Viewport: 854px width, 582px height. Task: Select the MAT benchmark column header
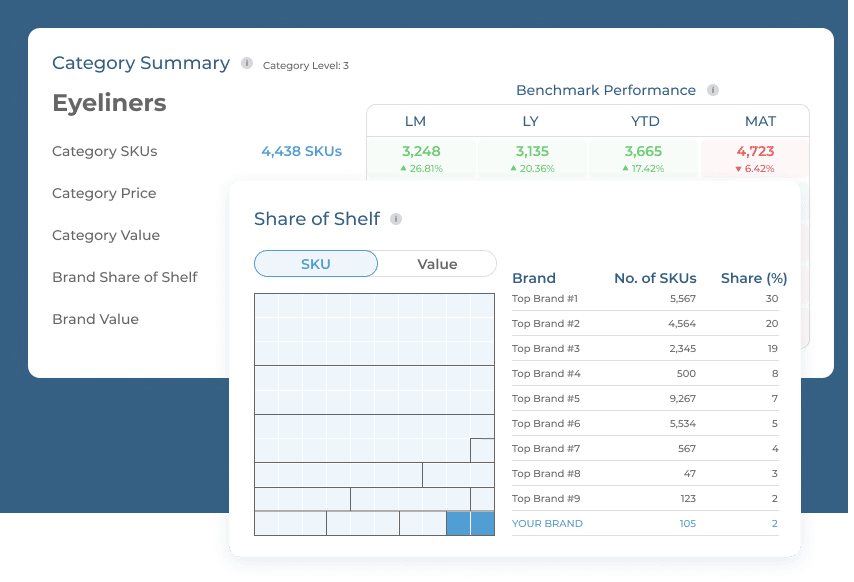point(760,121)
